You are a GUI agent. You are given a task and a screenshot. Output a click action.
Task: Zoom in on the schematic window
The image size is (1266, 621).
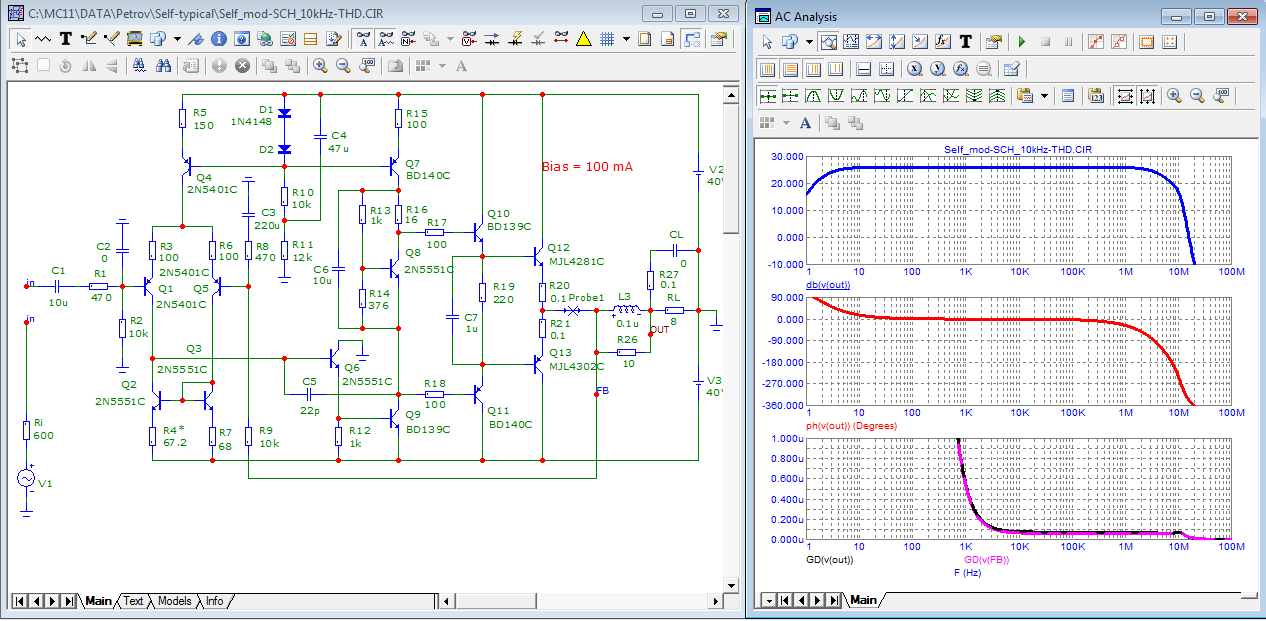point(320,65)
